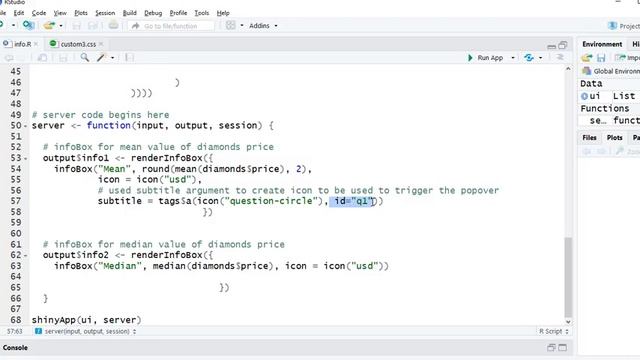Click the workspace panes grid icon
The height and width of the screenshot is (360, 640).
pyautogui.click(x=231, y=25)
